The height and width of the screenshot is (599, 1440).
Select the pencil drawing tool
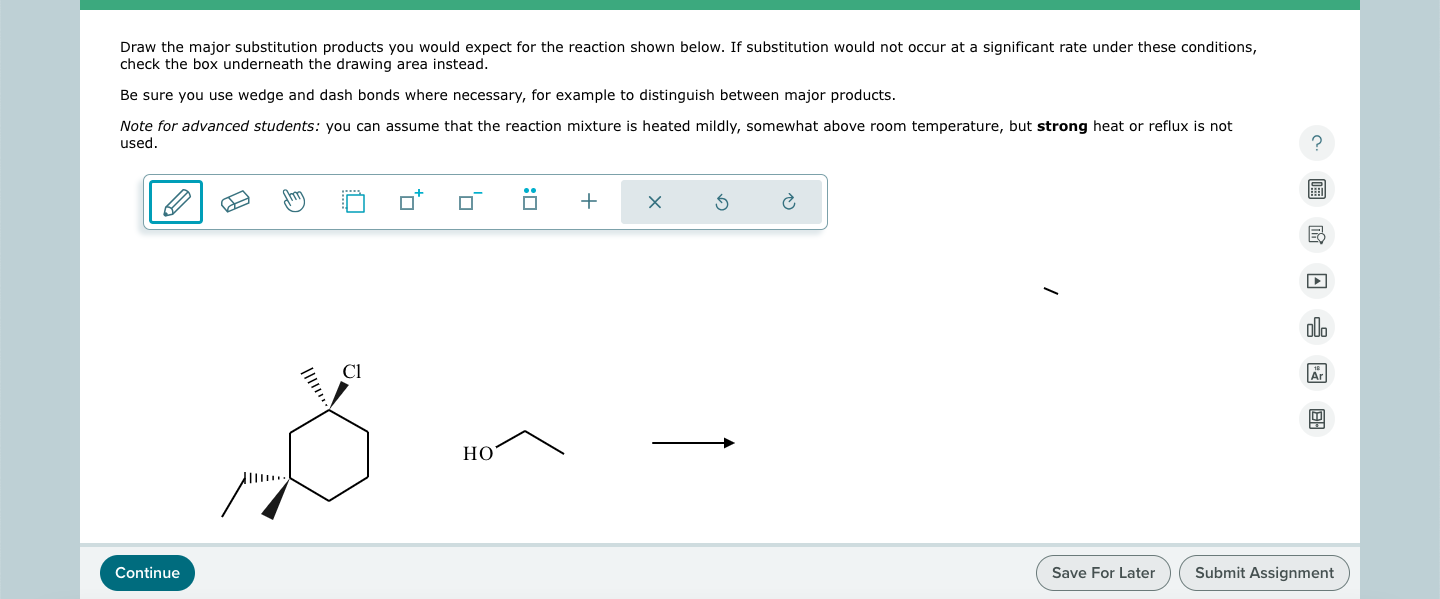175,201
